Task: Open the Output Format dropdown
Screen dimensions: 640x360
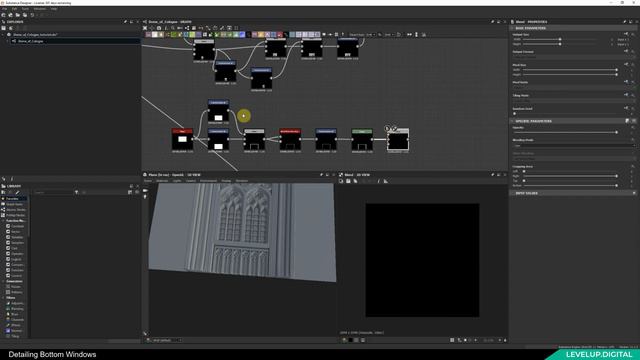Action: 574,56
